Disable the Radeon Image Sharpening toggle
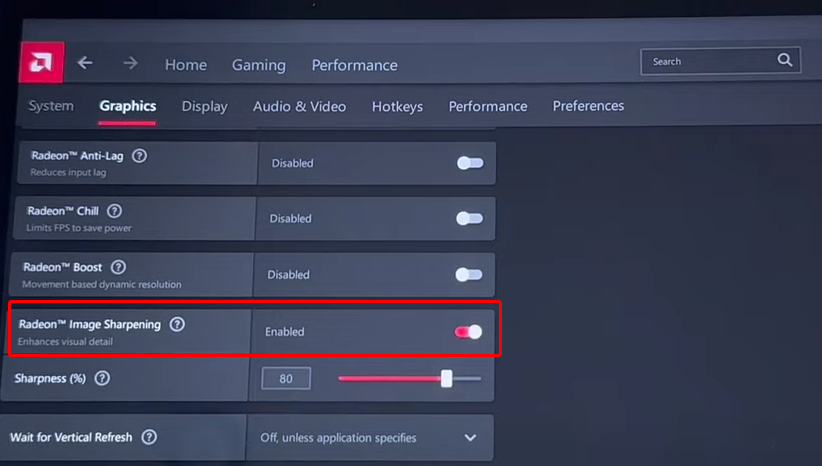Screen dimensions: 822x466 pyautogui.click(x=468, y=332)
